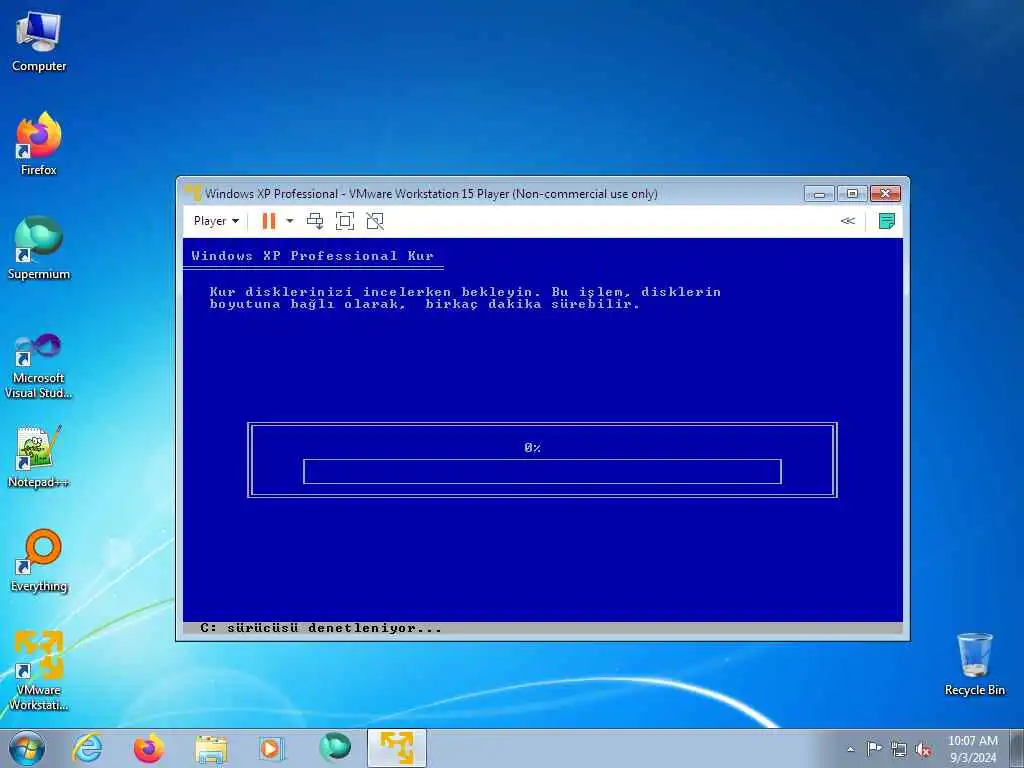Image resolution: width=1024 pixels, height=768 pixels.
Task: Select the VMware Workstation desktop shortcut
Action: tap(39, 670)
